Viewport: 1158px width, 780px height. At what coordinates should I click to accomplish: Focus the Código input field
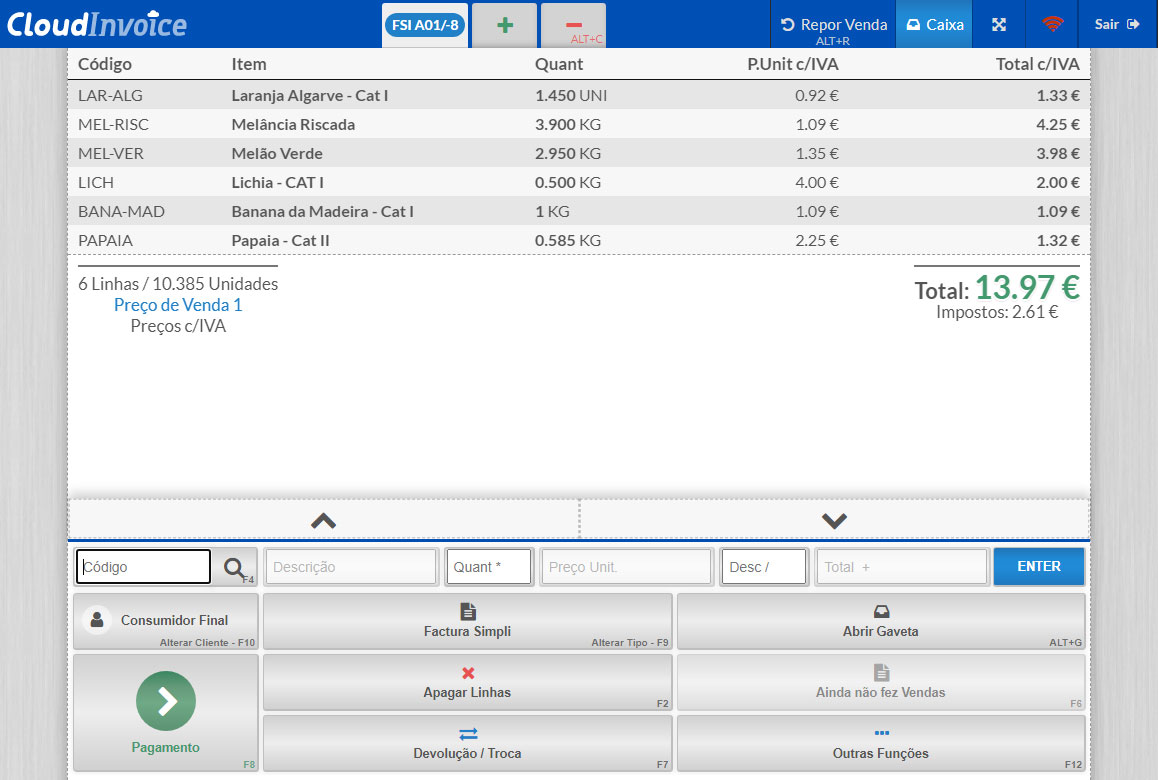pyautogui.click(x=143, y=567)
